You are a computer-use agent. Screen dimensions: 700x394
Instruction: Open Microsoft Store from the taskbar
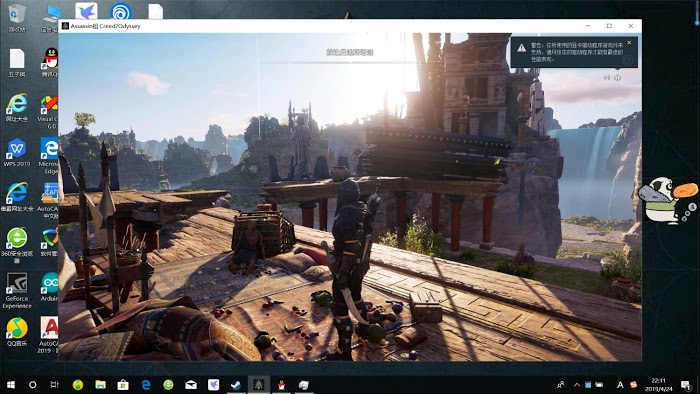(x=123, y=385)
